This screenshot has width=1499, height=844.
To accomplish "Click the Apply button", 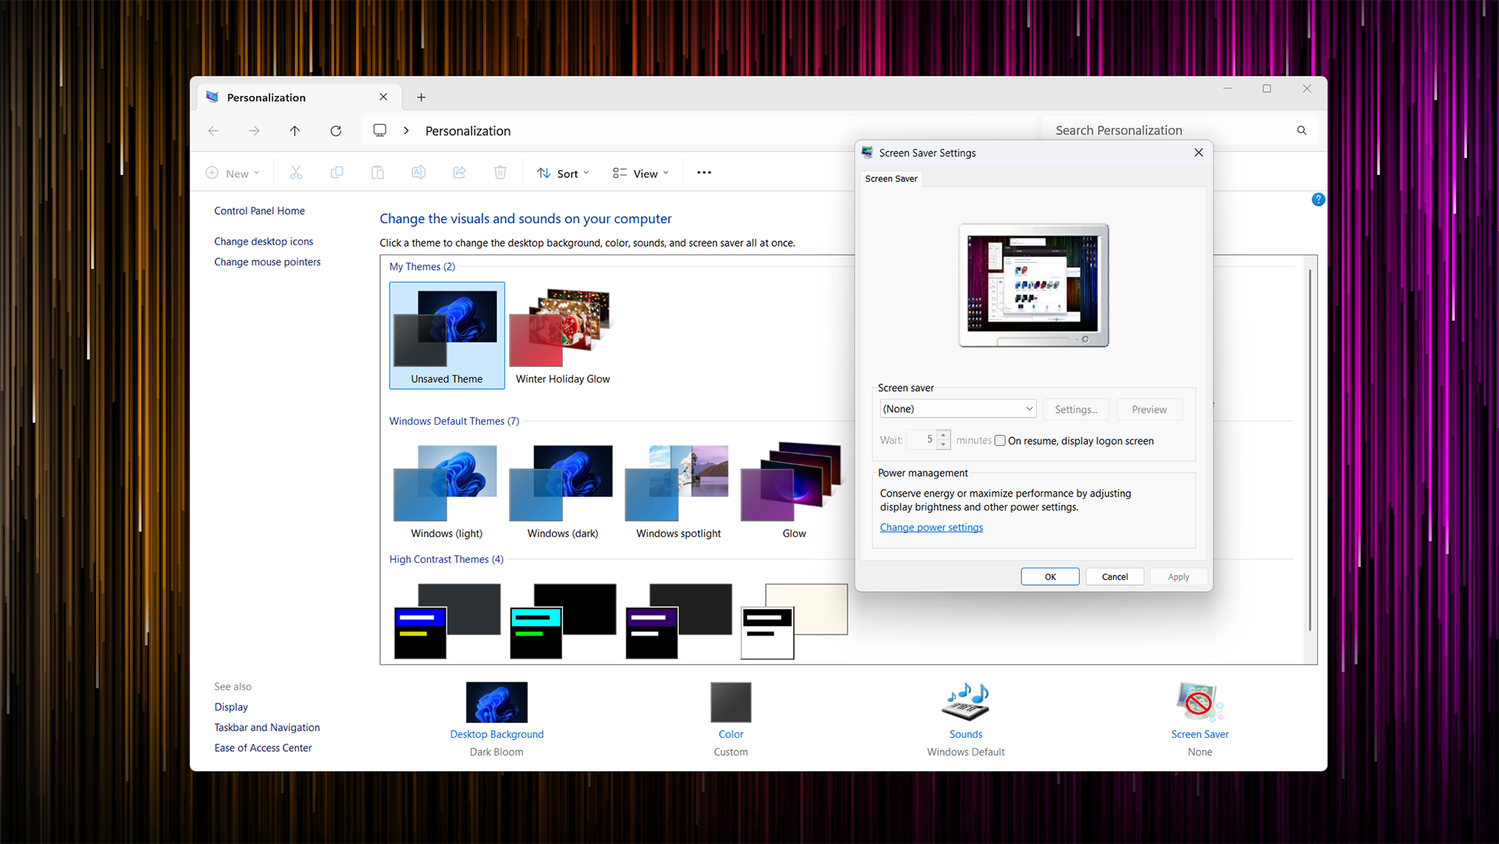I will (1179, 577).
